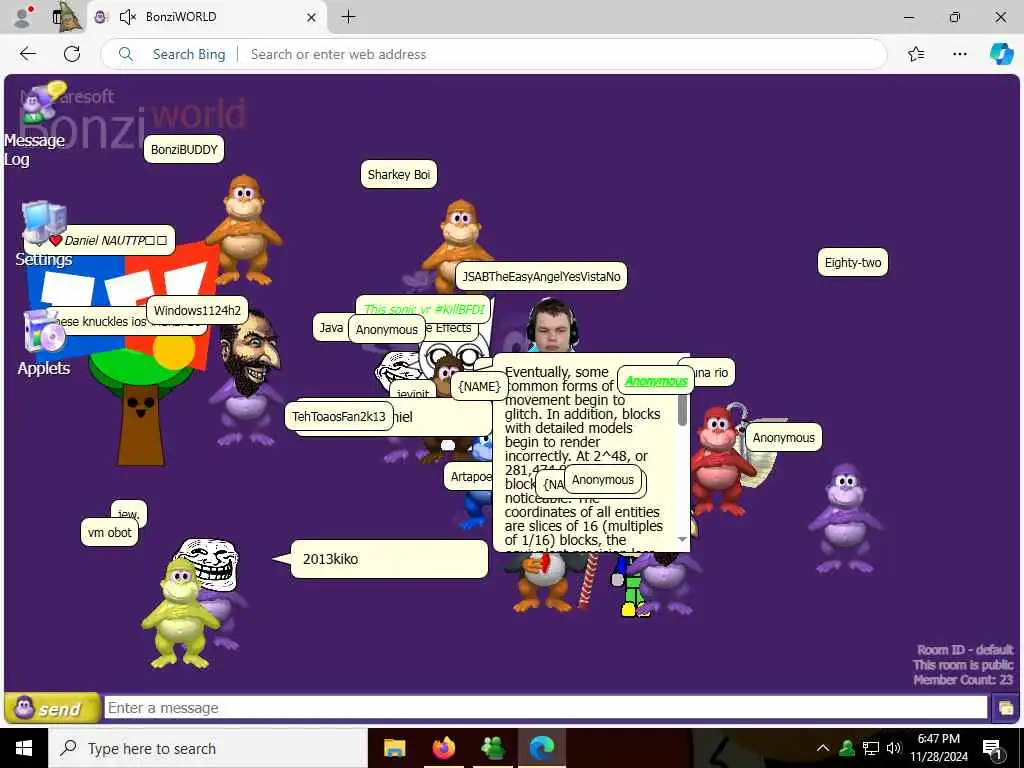Click the Sharkey Boi name tag
Viewport: 1024px width, 768px height.
[x=399, y=174]
